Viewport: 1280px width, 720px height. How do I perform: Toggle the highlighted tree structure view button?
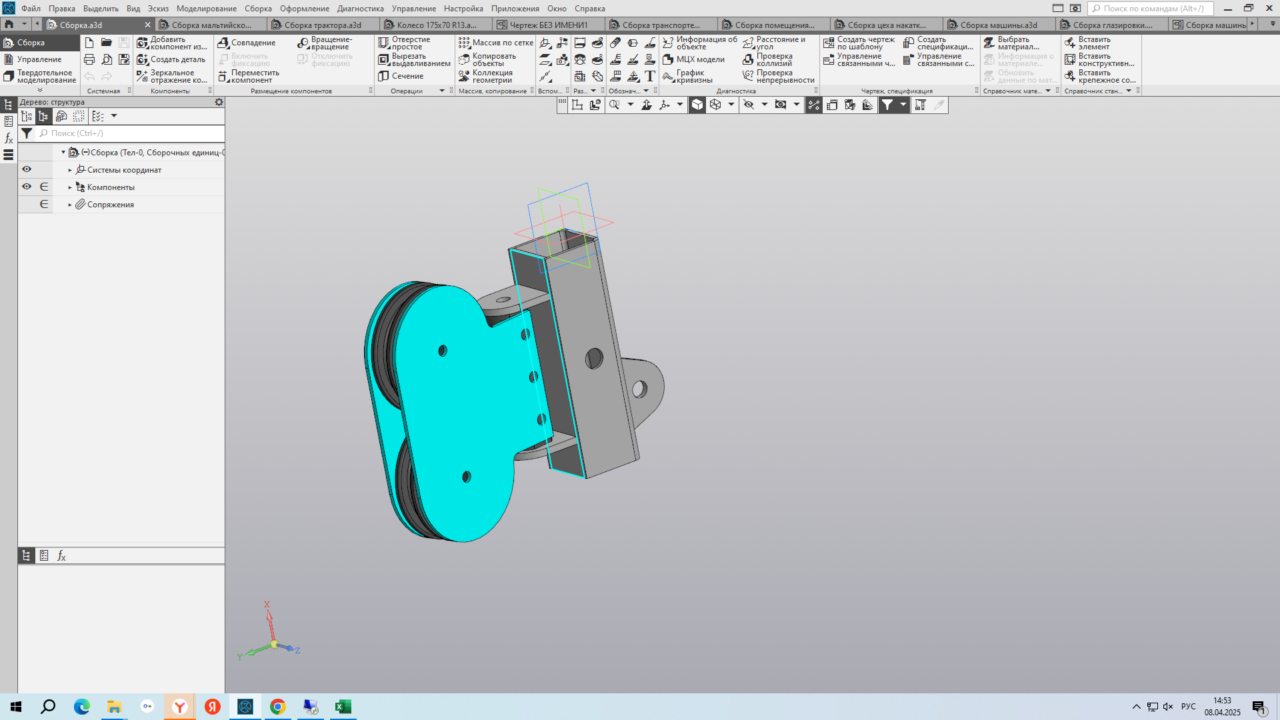[44, 116]
